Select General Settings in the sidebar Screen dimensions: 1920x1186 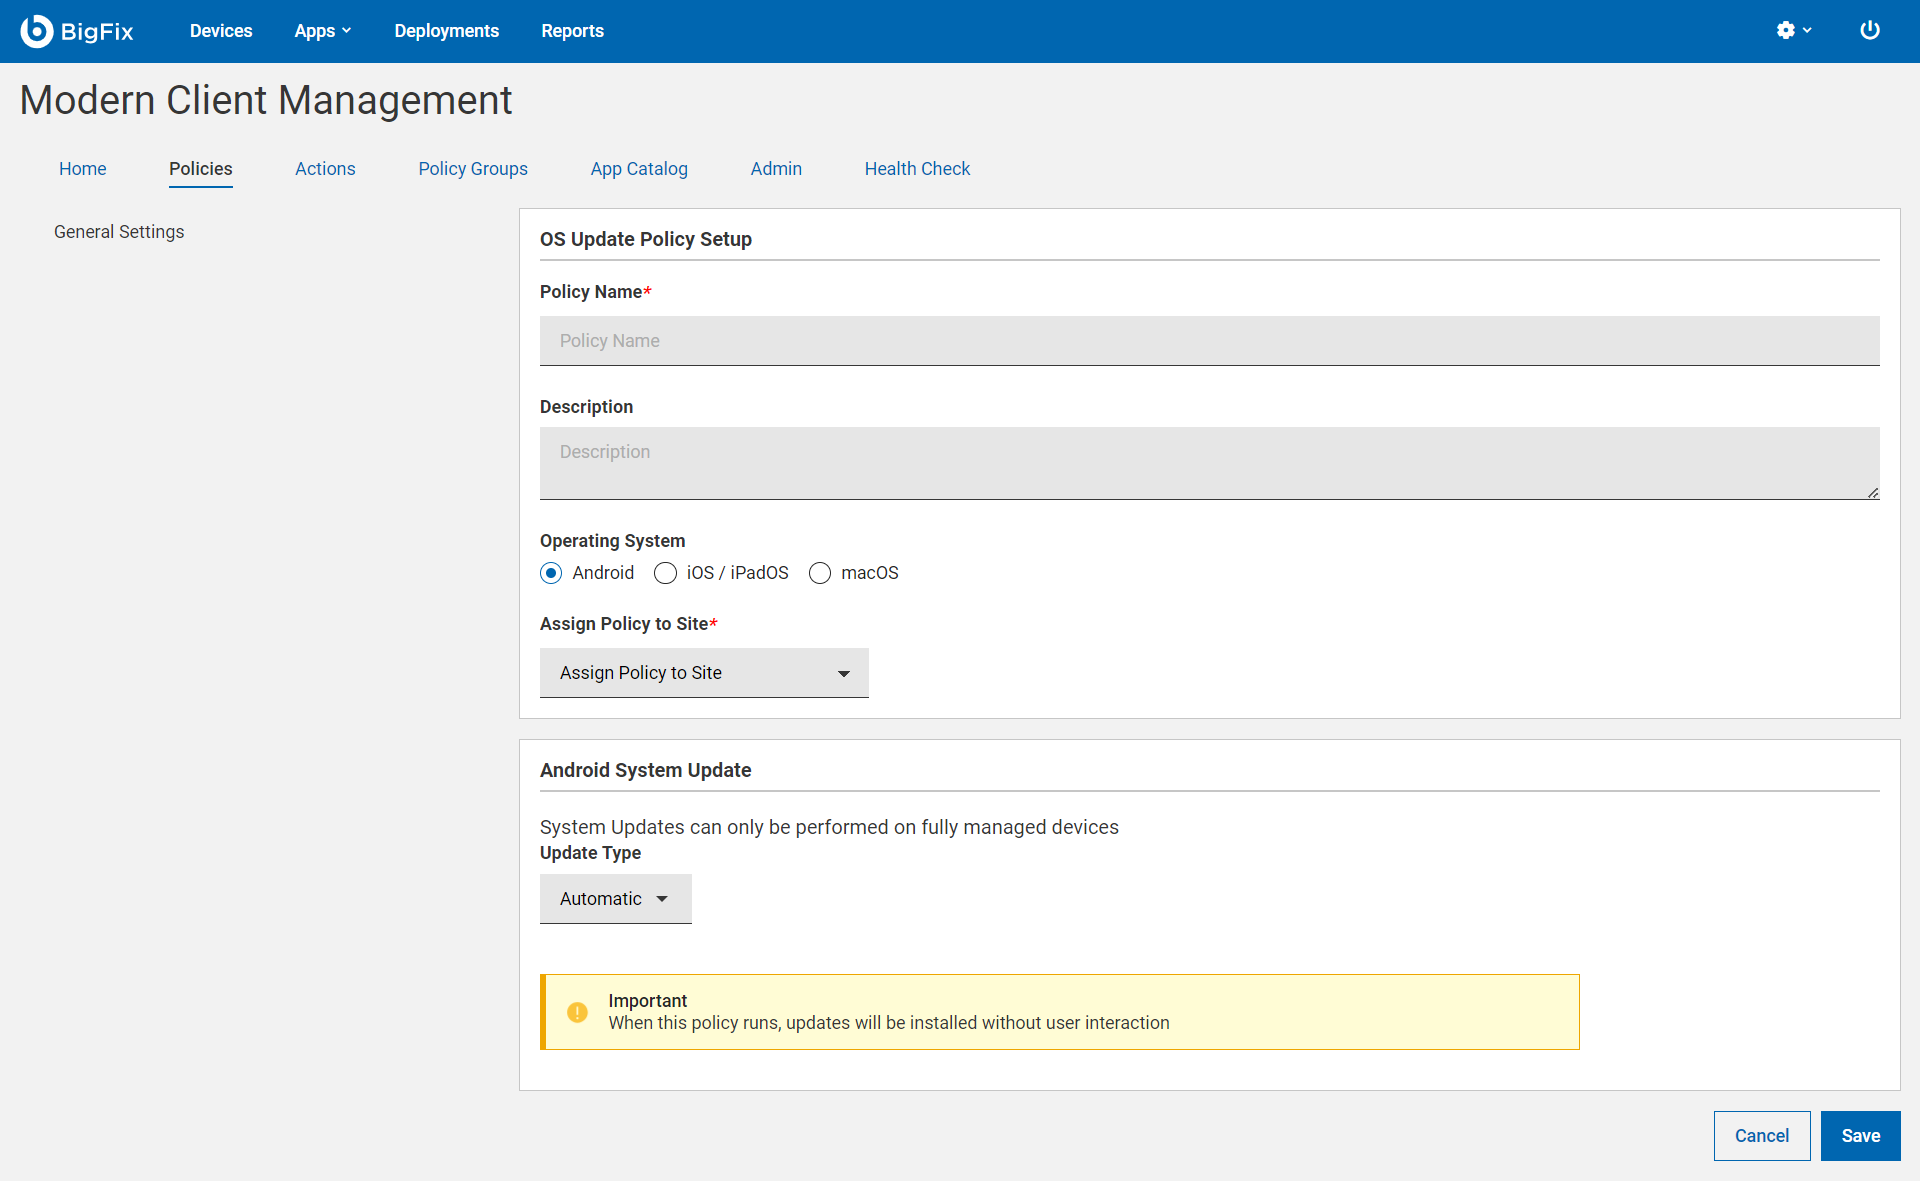point(119,232)
